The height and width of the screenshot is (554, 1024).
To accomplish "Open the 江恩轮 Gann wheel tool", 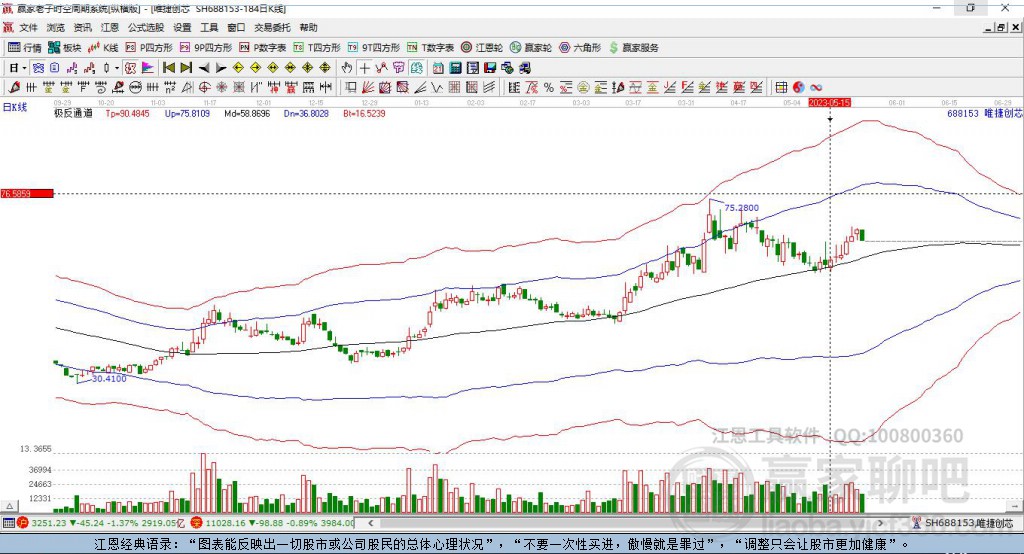I will point(482,48).
